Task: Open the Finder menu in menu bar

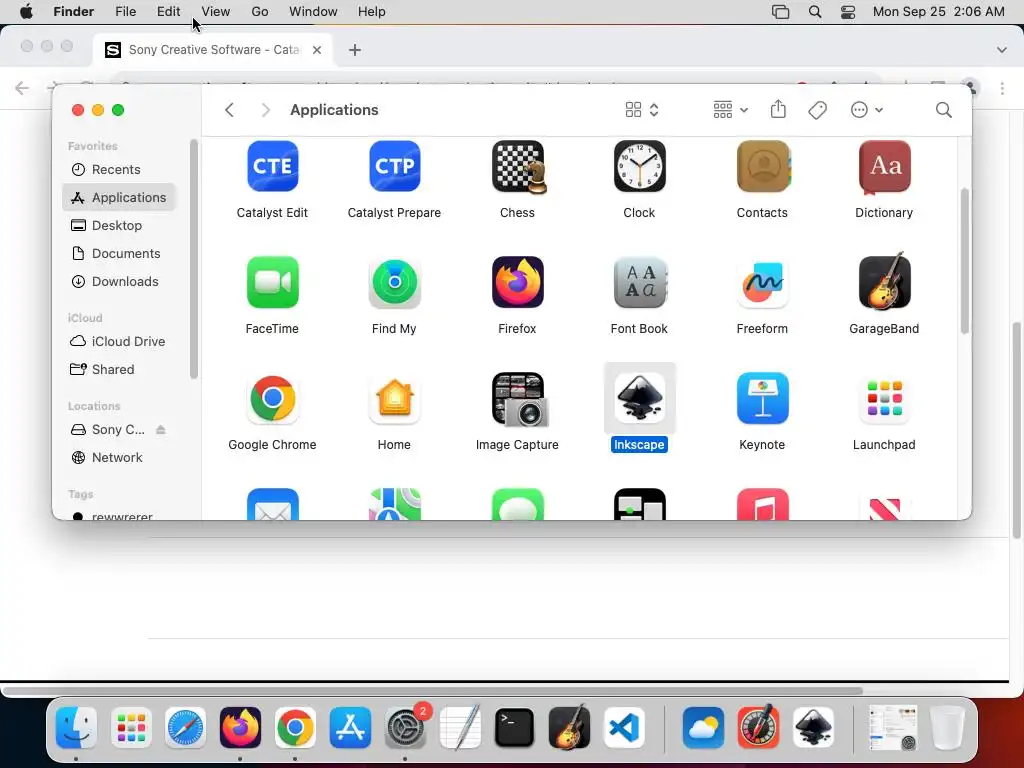Action: click(73, 12)
